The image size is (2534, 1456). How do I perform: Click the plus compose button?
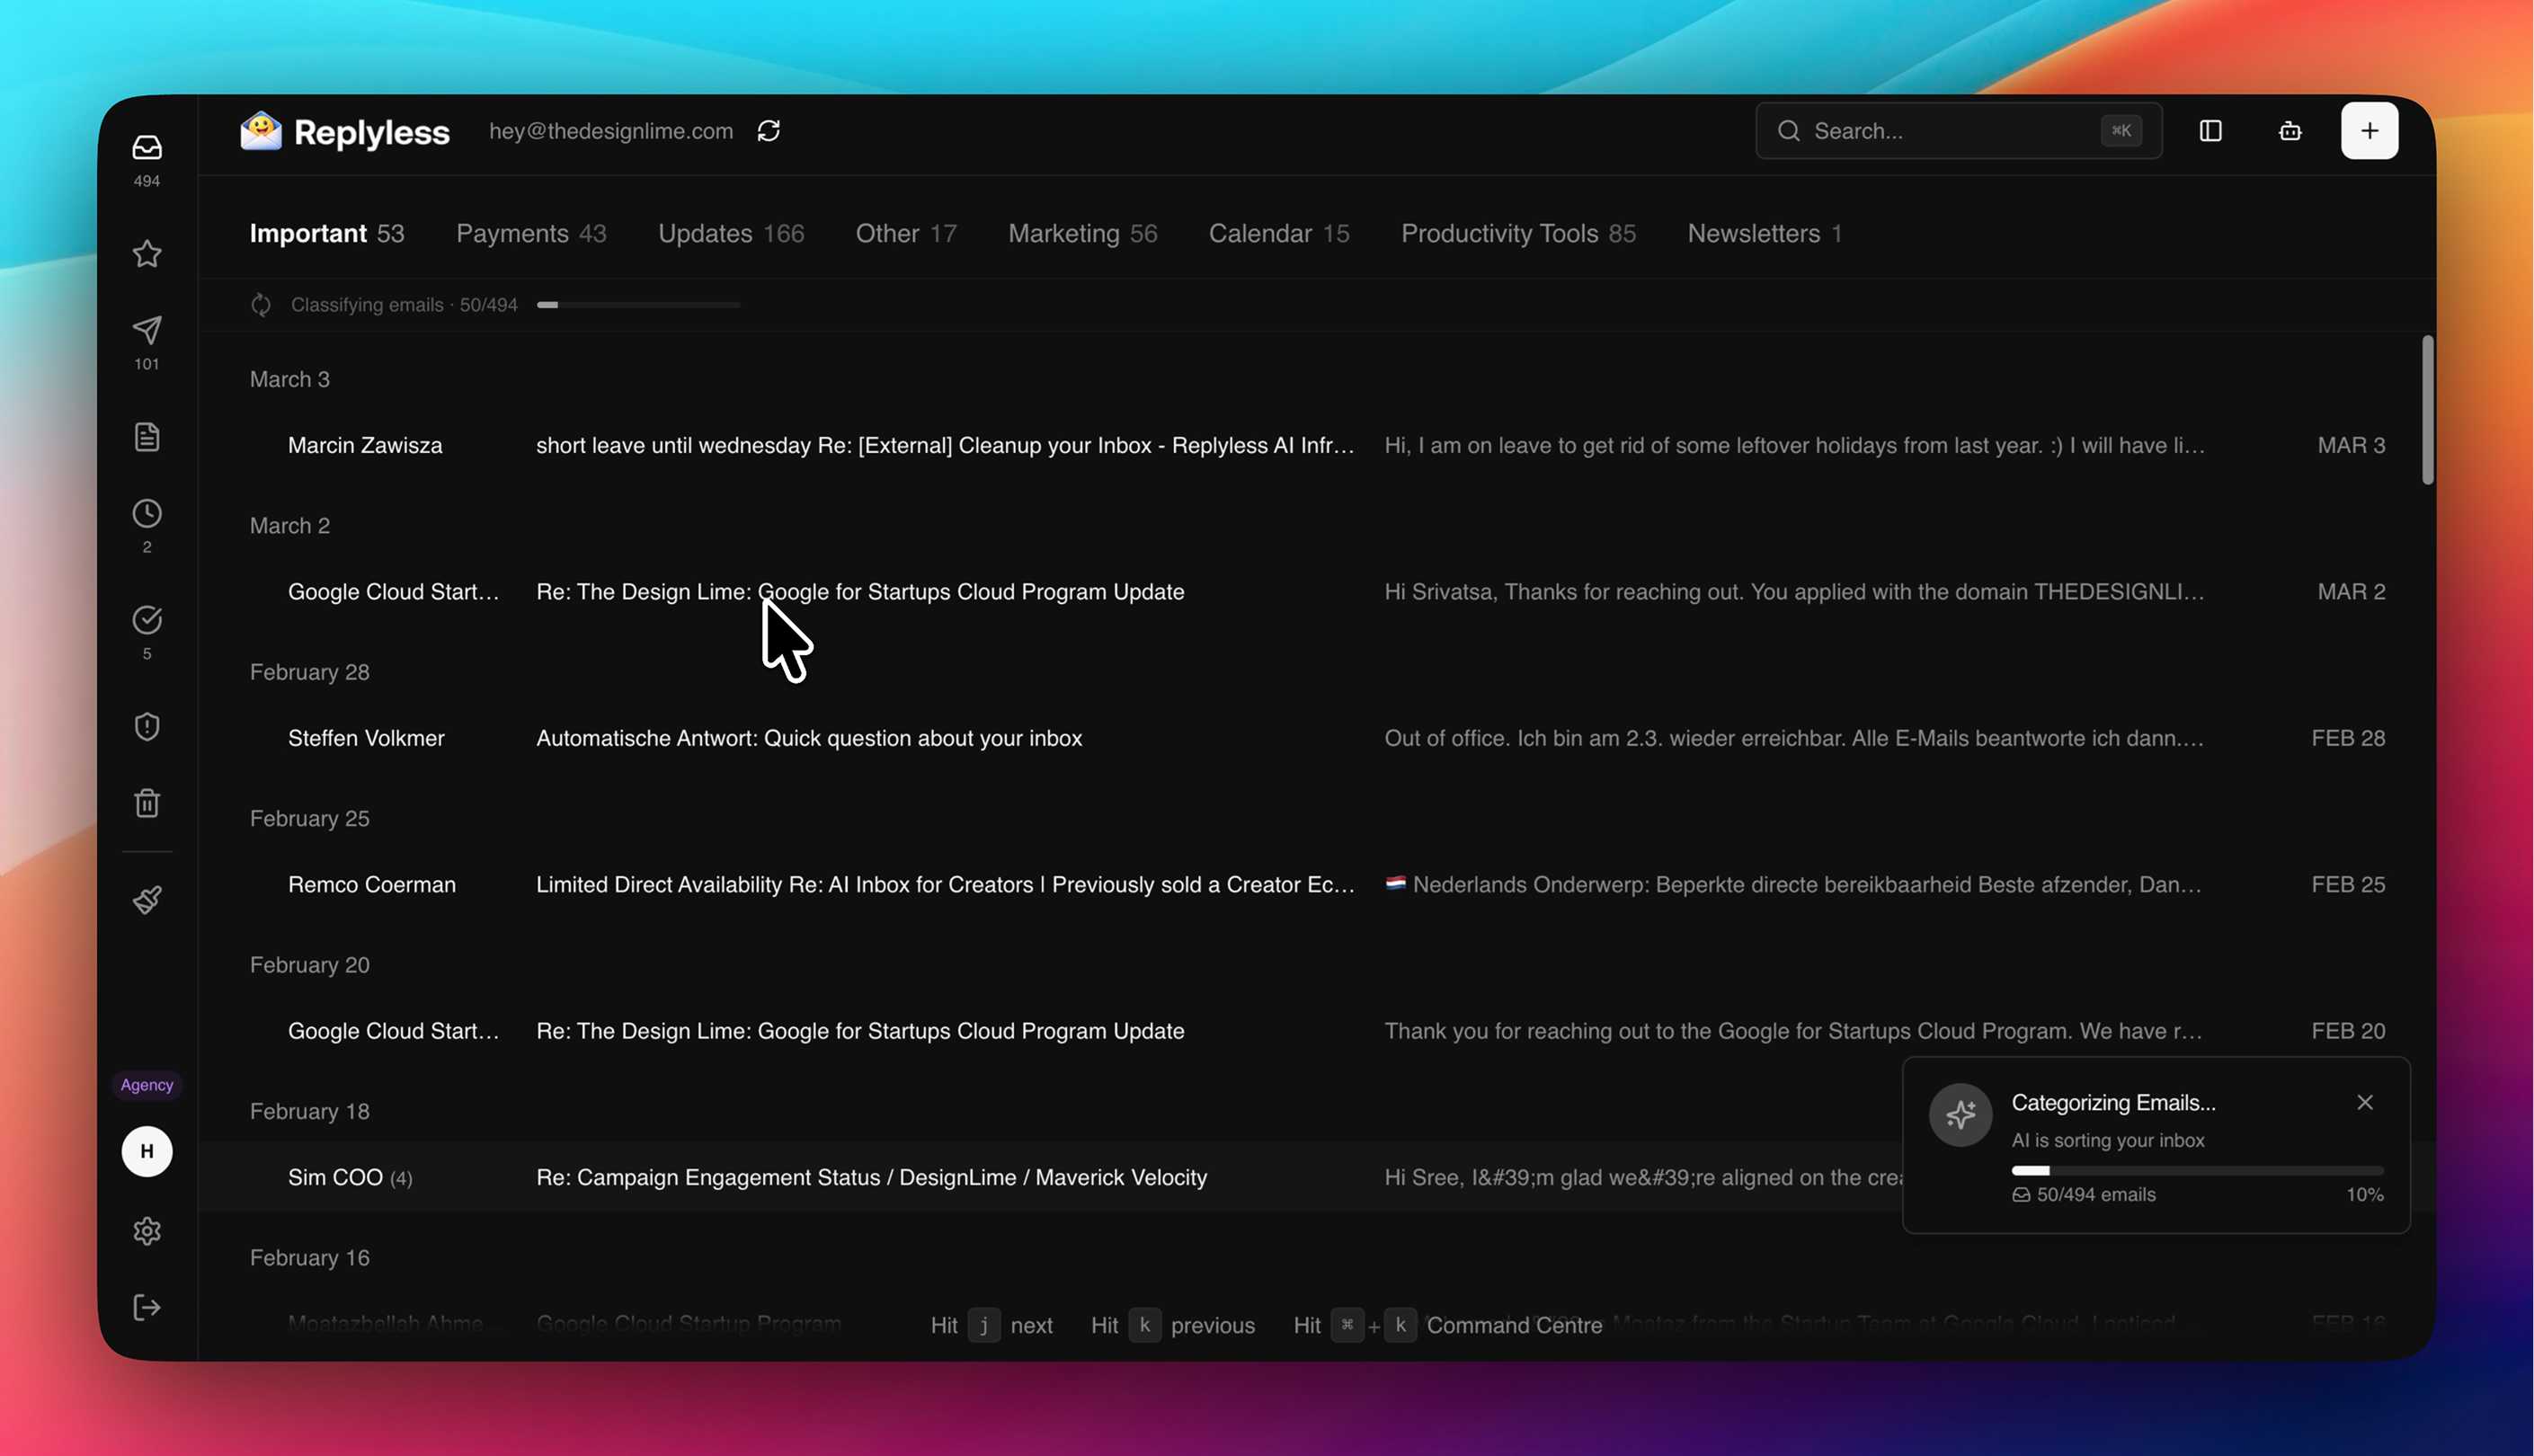pyautogui.click(x=2368, y=131)
